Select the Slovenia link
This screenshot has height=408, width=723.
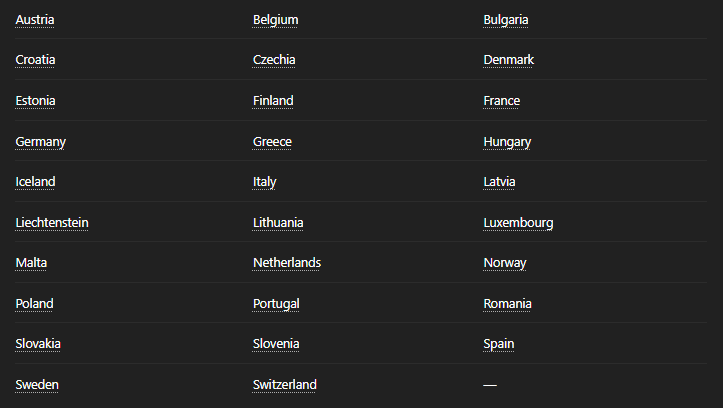click(x=276, y=344)
